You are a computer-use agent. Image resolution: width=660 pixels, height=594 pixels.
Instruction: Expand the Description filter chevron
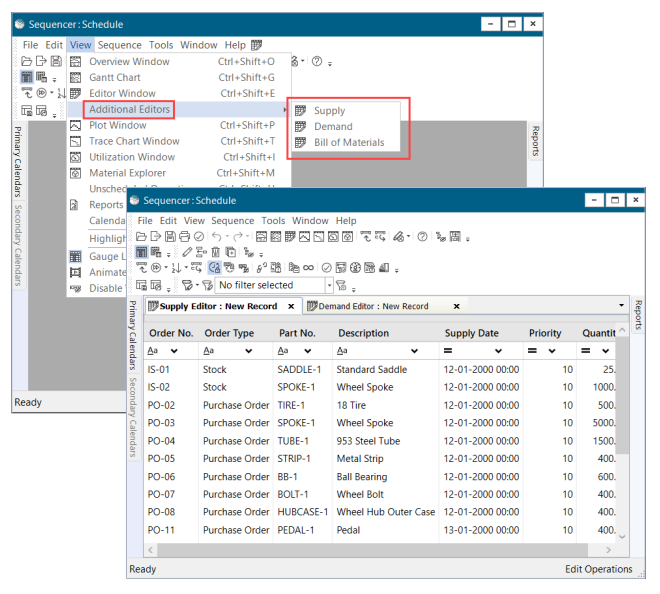tap(414, 351)
